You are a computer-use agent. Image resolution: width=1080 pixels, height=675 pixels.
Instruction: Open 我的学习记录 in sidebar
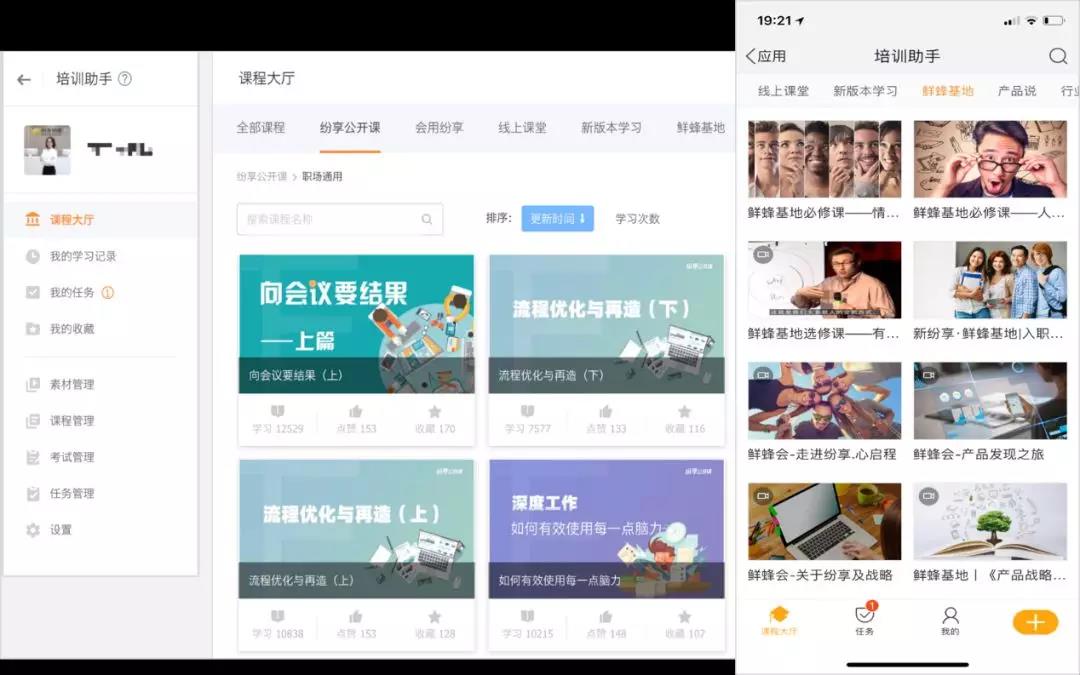[83, 256]
